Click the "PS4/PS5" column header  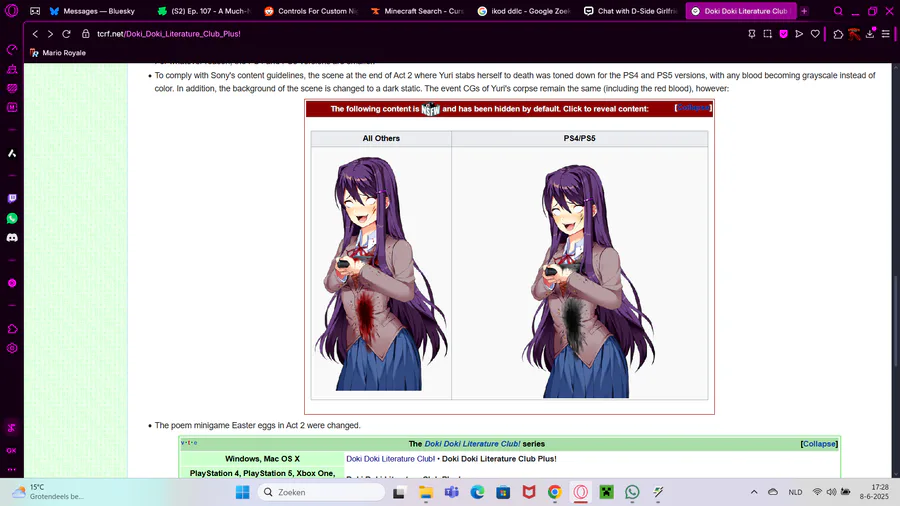tap(580, 138)
